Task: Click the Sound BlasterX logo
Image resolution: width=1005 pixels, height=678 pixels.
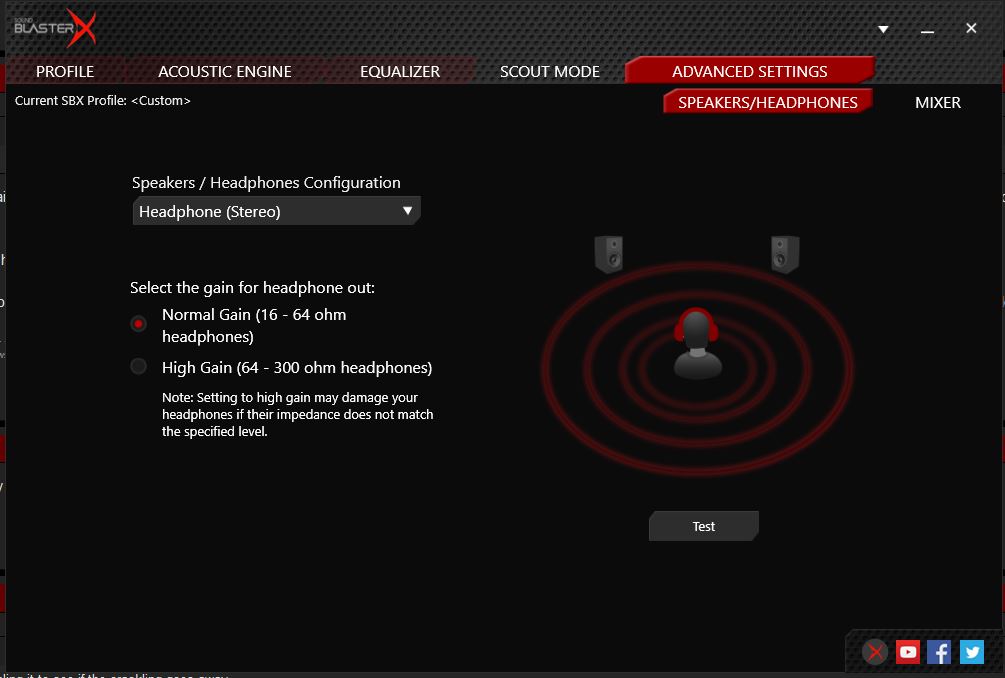Action: 54,29
